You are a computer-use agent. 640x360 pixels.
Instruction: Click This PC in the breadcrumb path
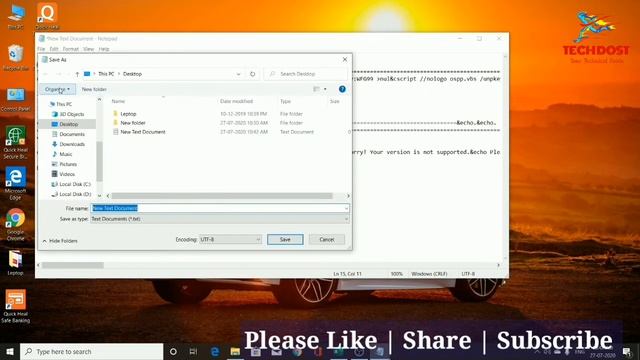[x=106, y=74]
